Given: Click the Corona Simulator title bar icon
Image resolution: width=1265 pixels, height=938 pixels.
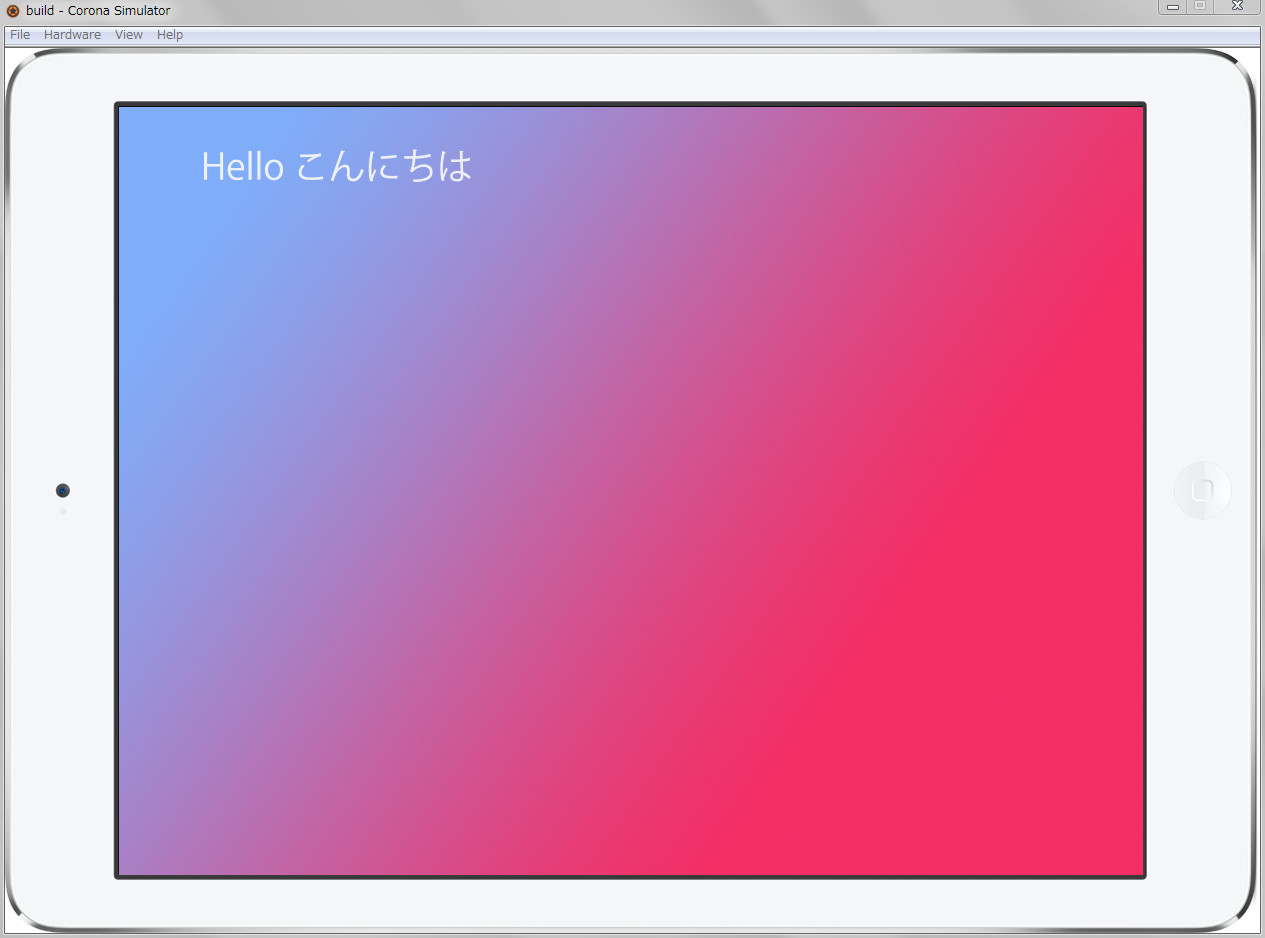Looking at the screenshot, I should 13,11.
